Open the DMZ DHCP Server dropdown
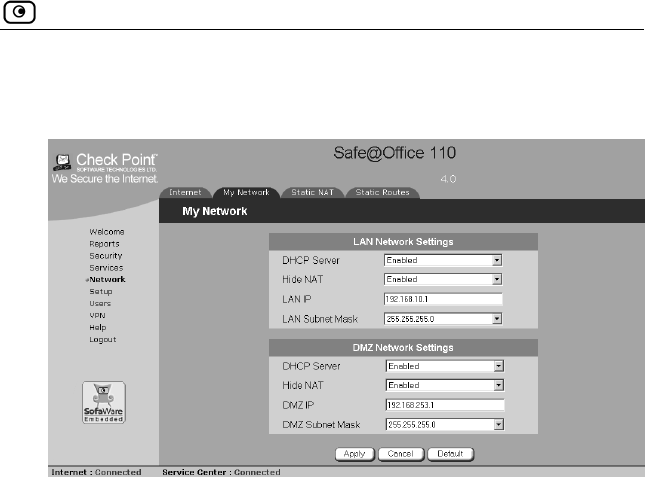This screenshot has width=645, height=477. point(445,366)
